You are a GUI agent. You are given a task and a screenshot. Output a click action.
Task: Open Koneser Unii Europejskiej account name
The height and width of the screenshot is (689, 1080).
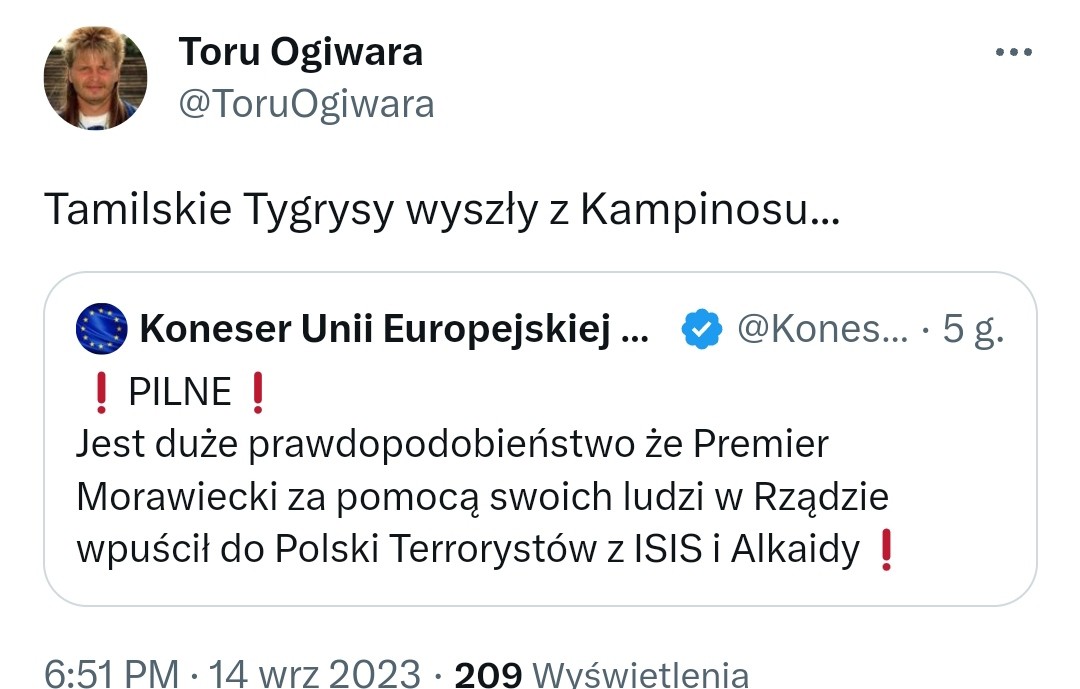395,329
